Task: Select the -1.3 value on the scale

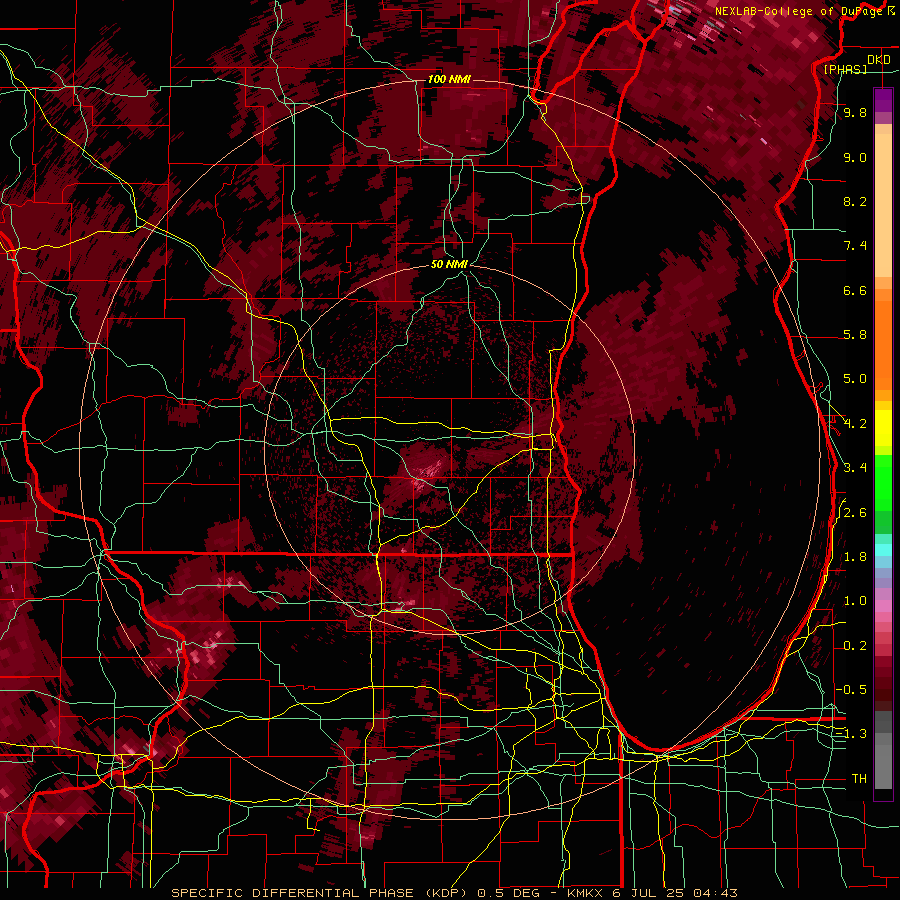Action: 851,734
